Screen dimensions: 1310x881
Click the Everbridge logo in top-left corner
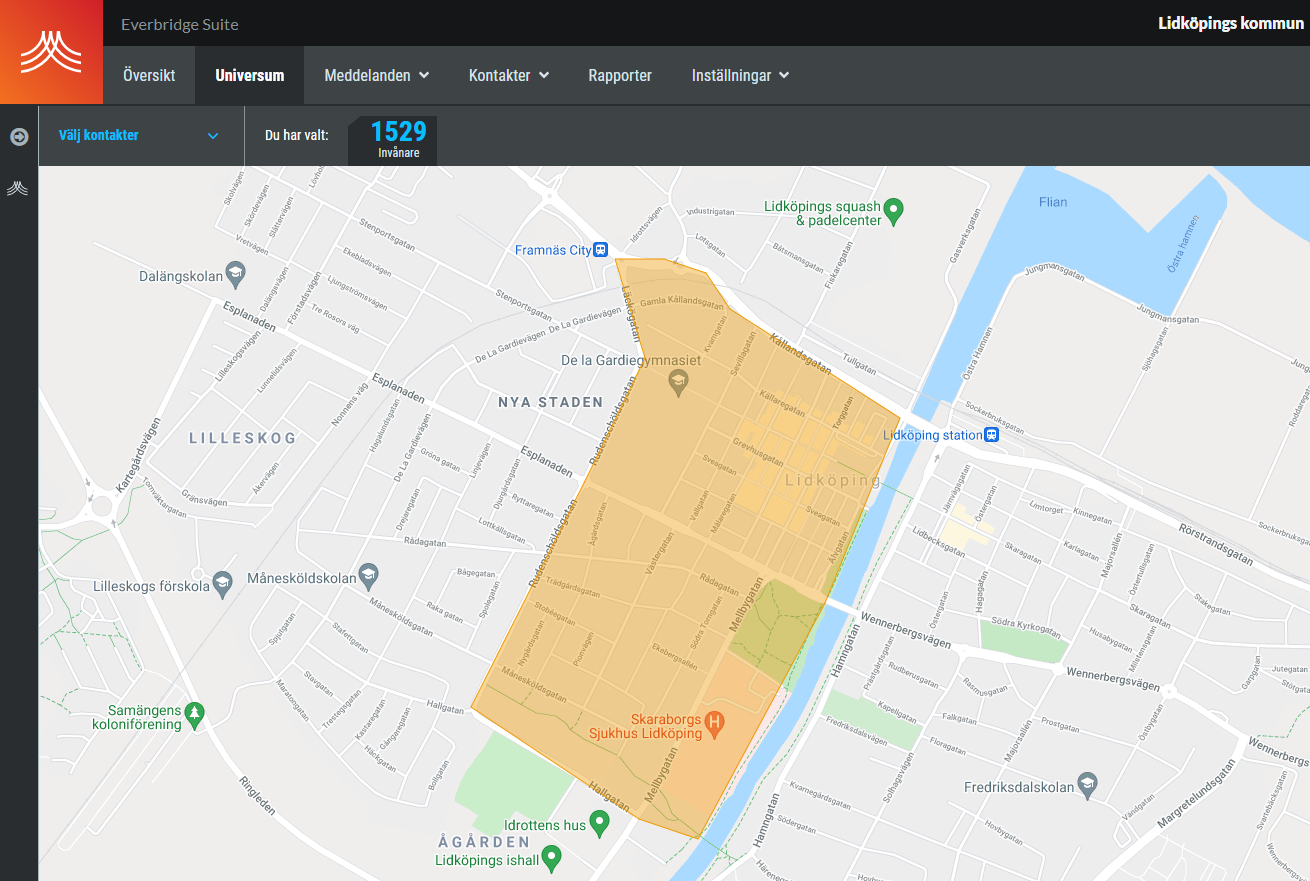click(51, 52)
